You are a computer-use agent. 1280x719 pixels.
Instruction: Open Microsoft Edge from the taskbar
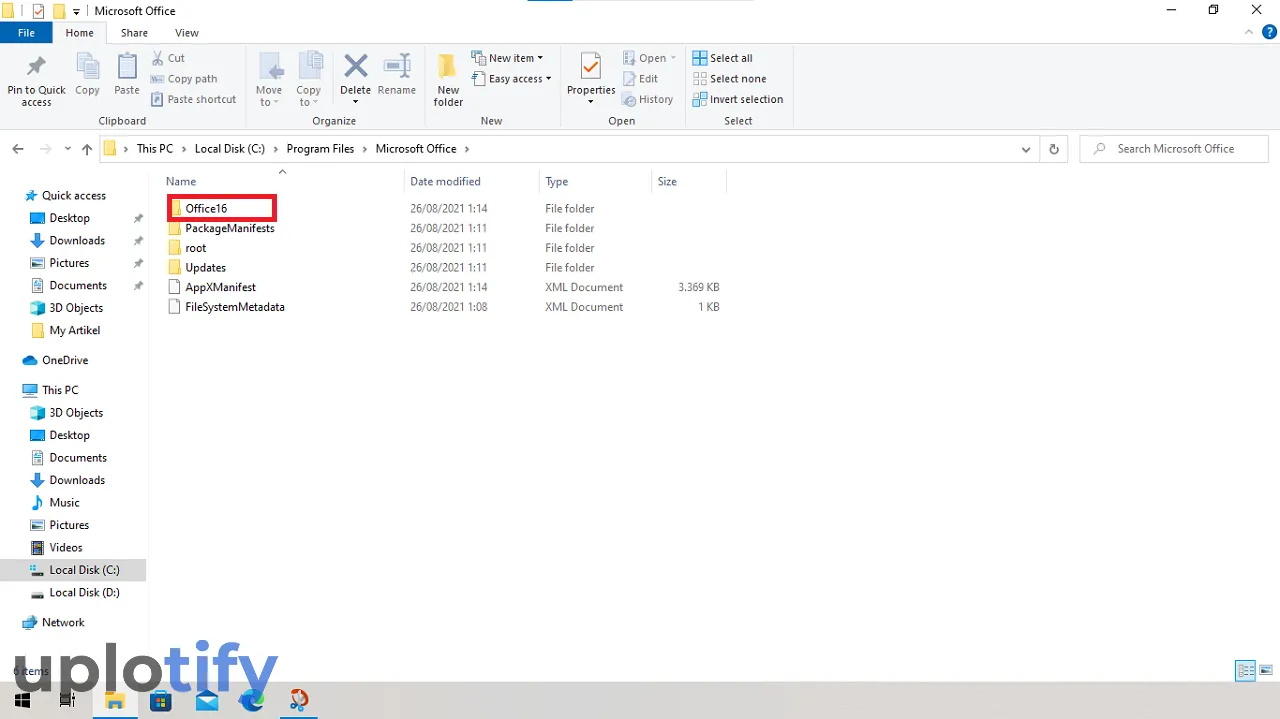click(252, 700)
